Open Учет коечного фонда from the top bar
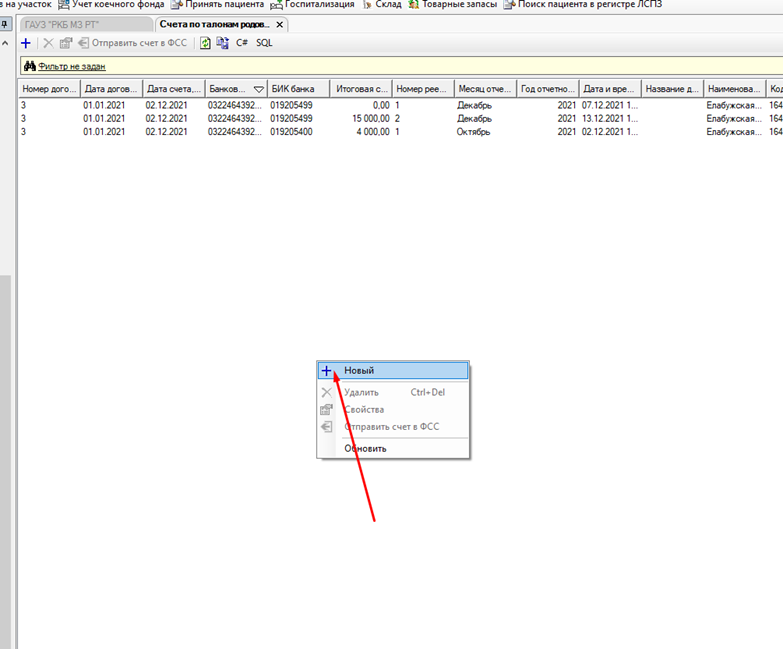The width and height of the screenshot is (783, 649). pyautogui.click(x=118, y=4)
